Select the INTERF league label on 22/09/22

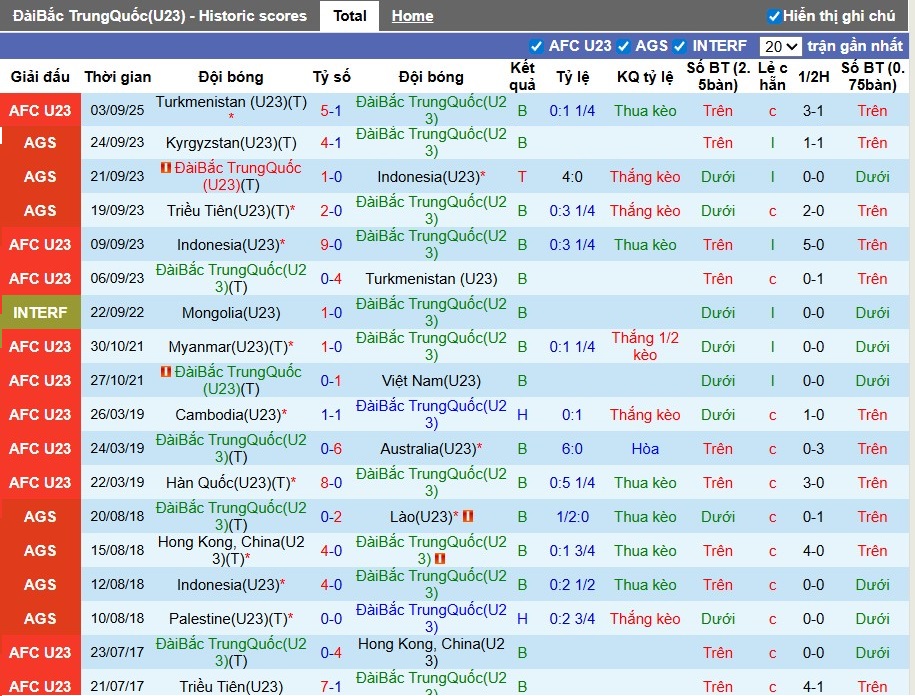pos(40,313)
